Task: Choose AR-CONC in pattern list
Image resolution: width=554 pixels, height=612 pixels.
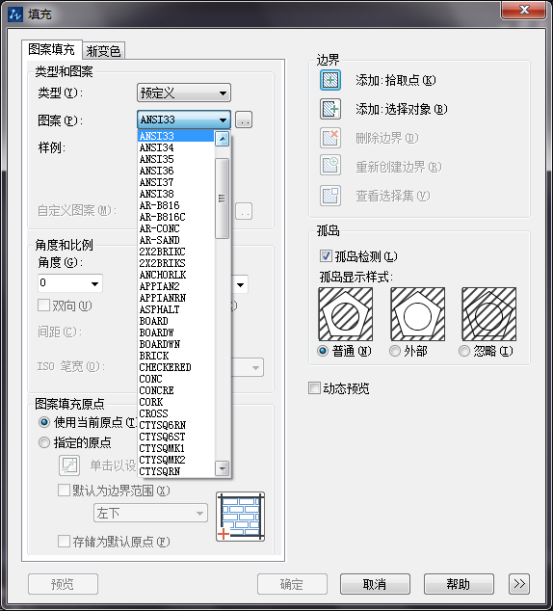Action: [x=176, y=228]
